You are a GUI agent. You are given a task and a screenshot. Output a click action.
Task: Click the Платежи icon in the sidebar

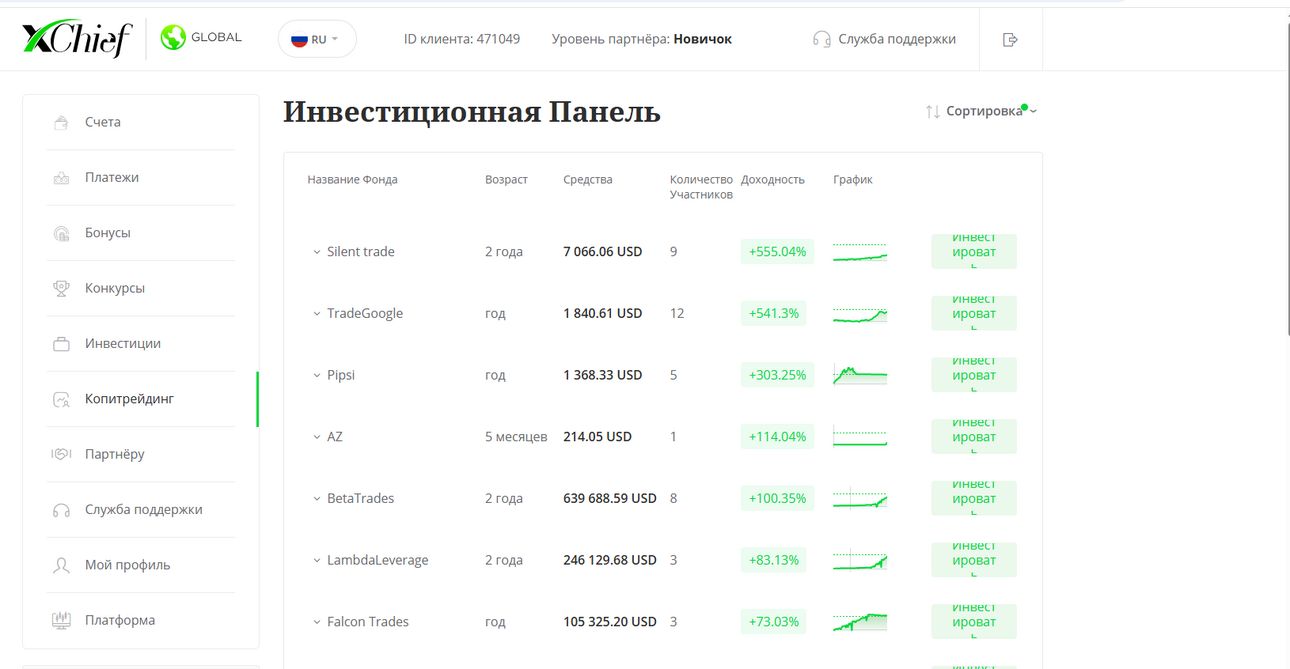pos(61,178)
